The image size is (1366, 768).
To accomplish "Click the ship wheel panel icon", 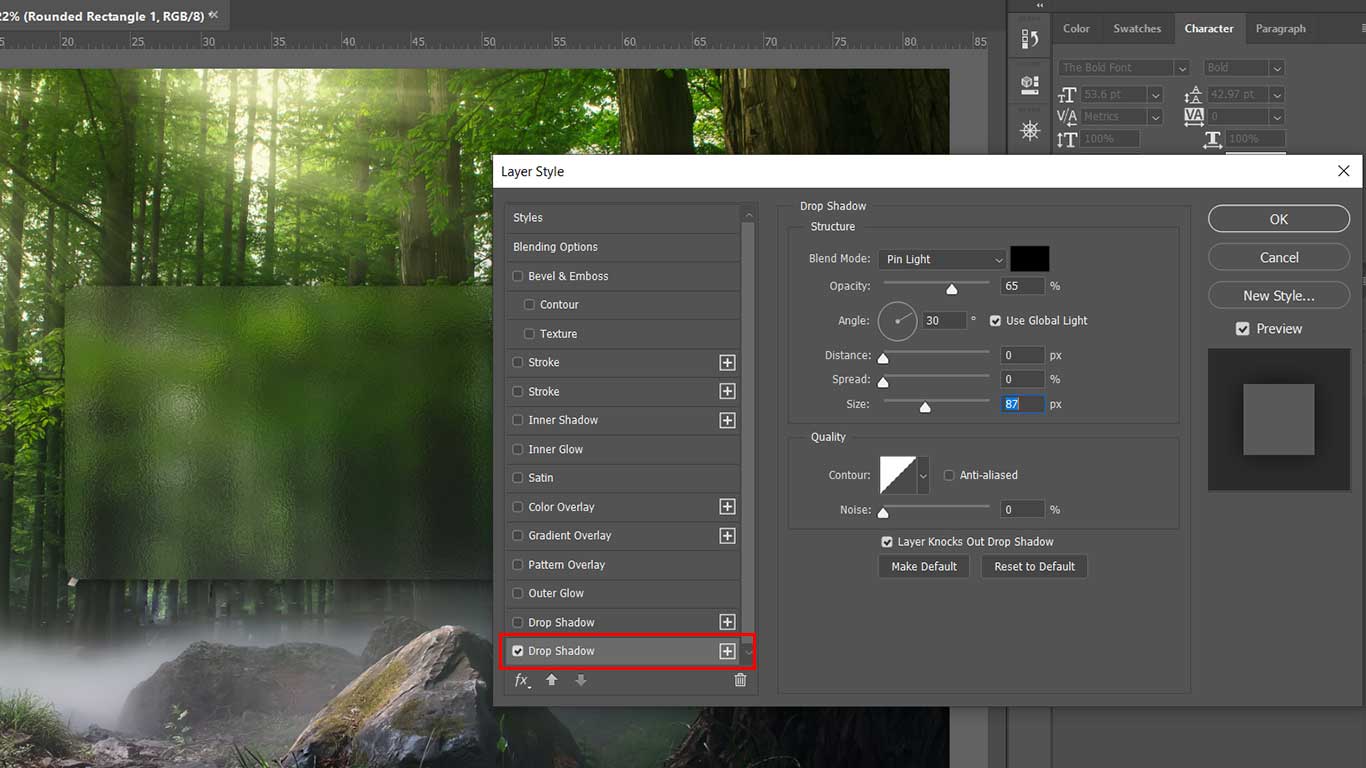I will point(1029,131).
